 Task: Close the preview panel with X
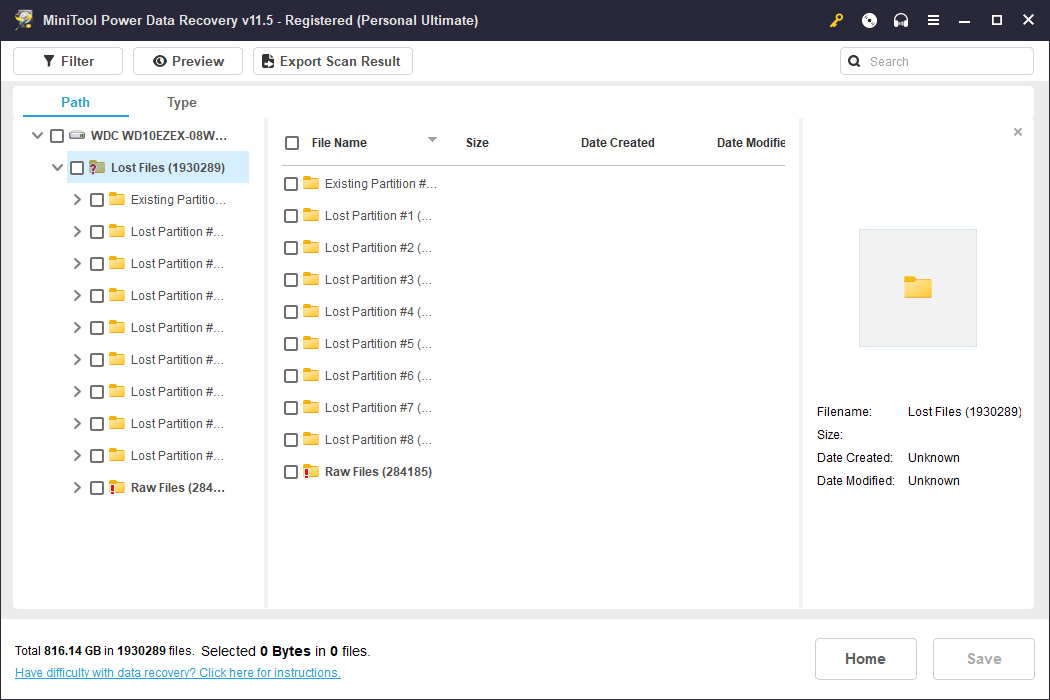(x=1018, y=132)
